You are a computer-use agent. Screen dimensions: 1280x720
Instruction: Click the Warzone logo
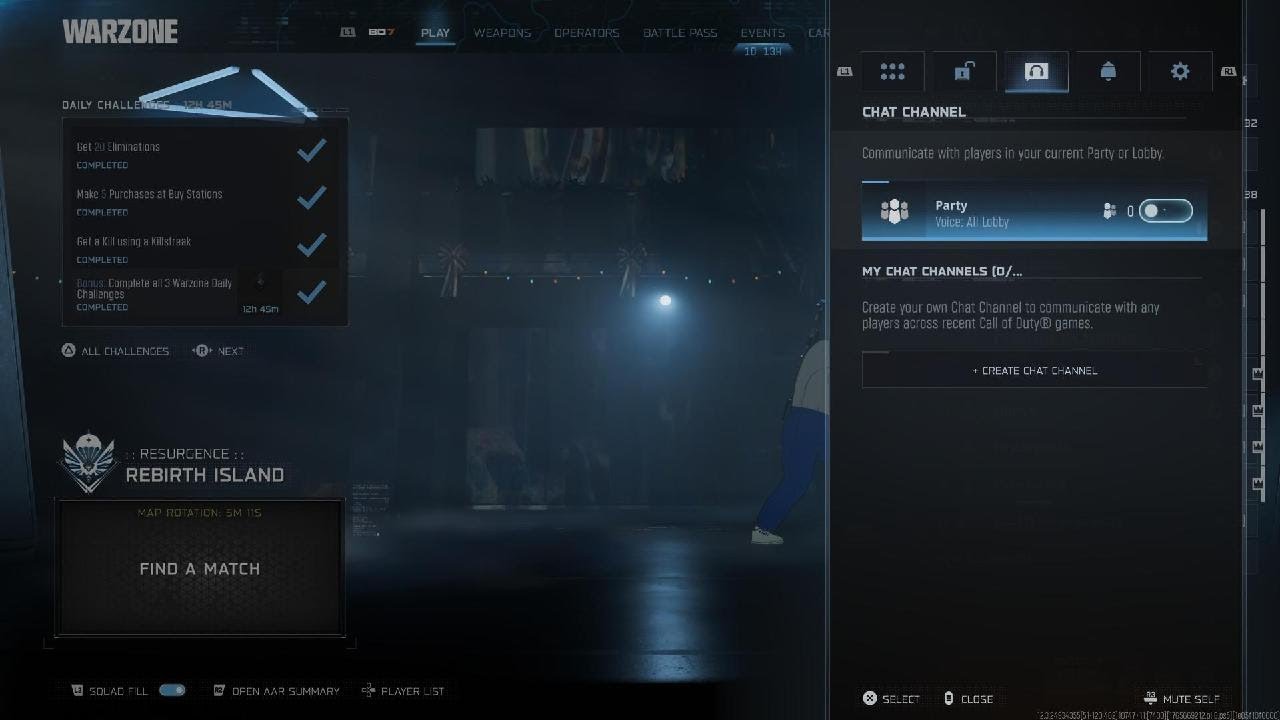[x=120, y=32]
